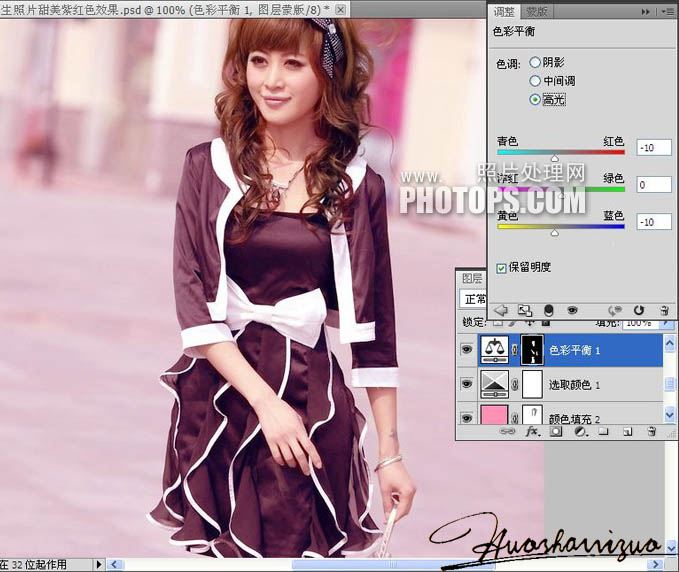Click the create new layer icon
Screen dimensions: 679x572
pos(627,432)
